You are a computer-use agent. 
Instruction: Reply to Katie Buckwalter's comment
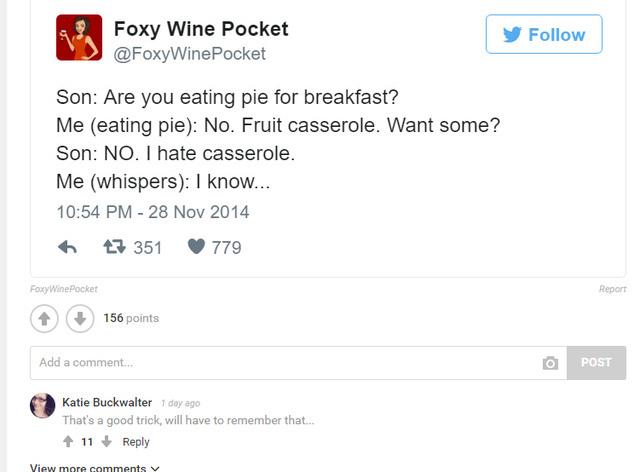pos(136,442)
